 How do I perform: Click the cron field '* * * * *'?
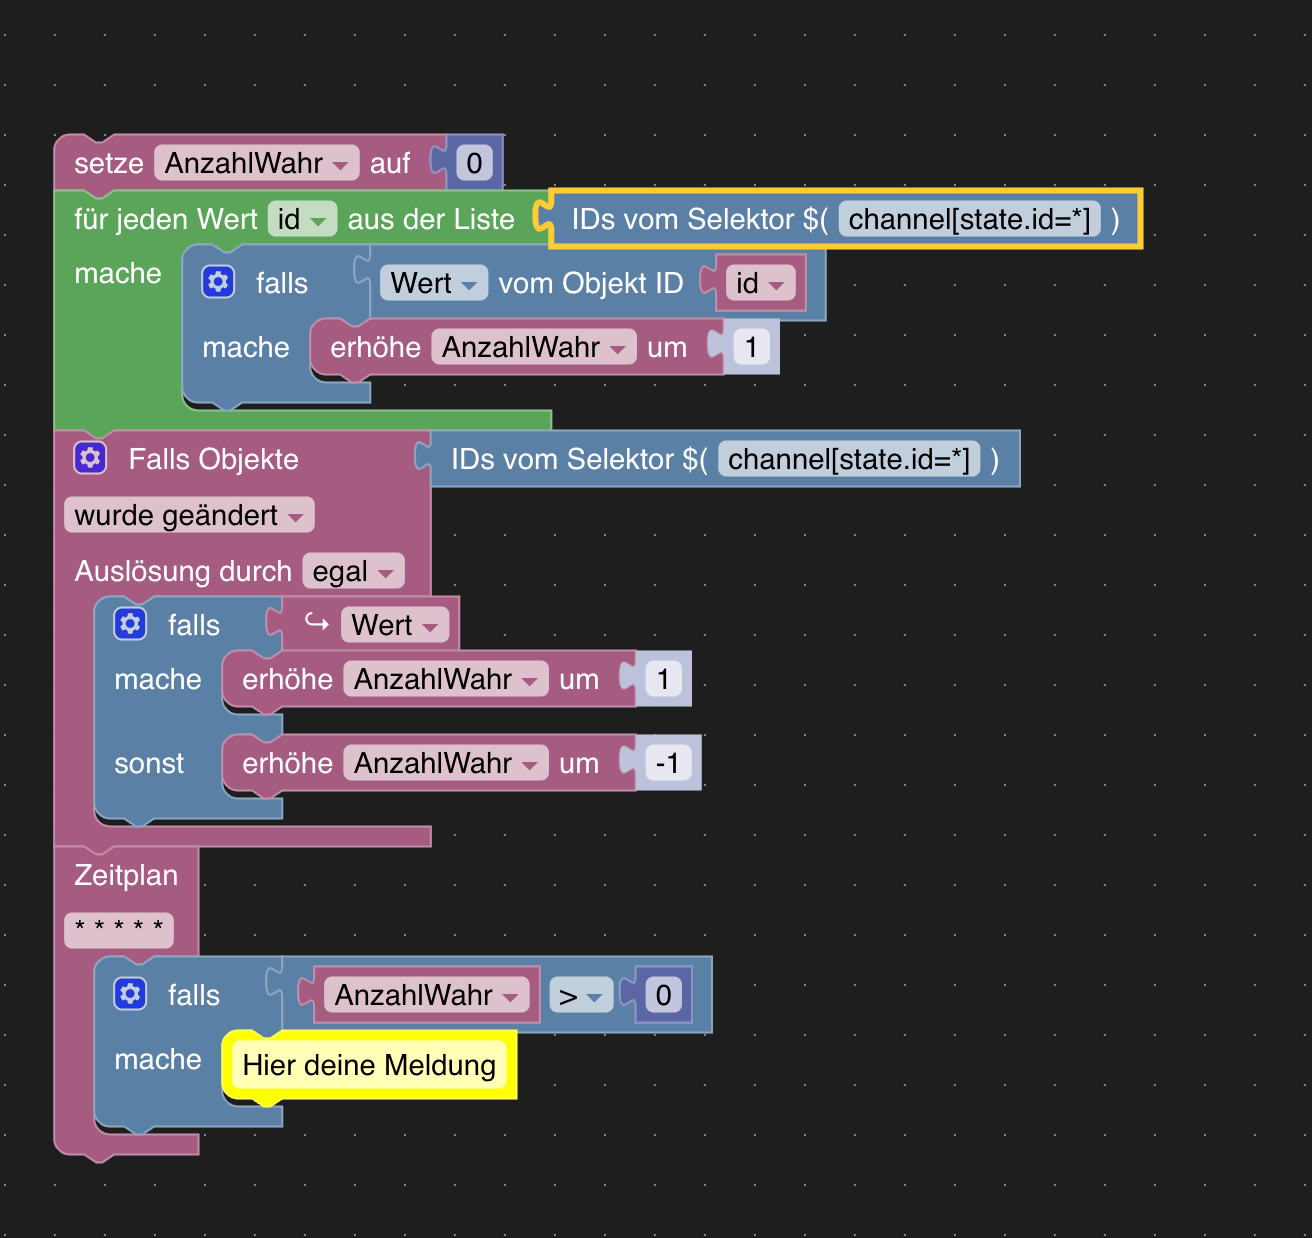click(x=119, y=929)
